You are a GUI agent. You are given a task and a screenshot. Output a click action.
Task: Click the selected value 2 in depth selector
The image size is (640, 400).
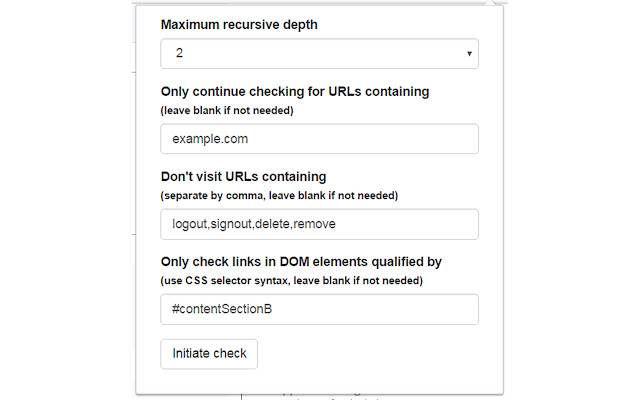coord(179,54)
